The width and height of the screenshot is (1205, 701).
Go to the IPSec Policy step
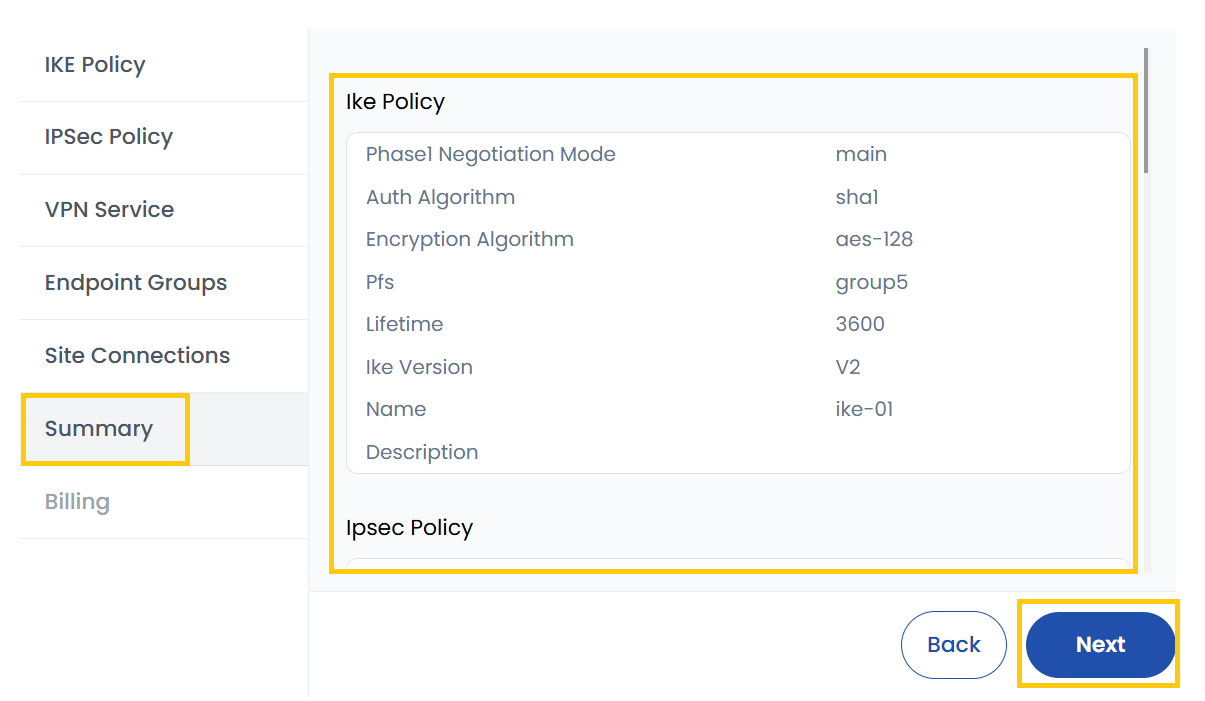[109, 137]
